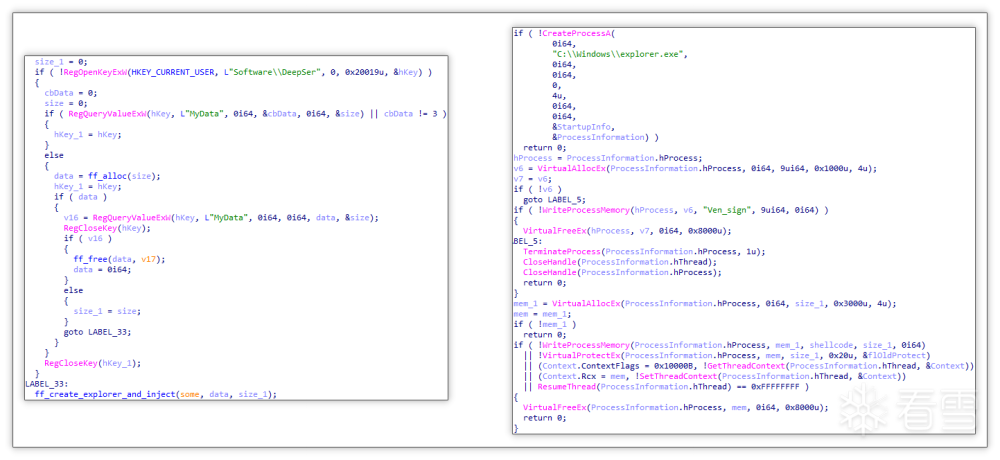
Task: Click the ResumeThread comparison line
Action: [666, 387]
